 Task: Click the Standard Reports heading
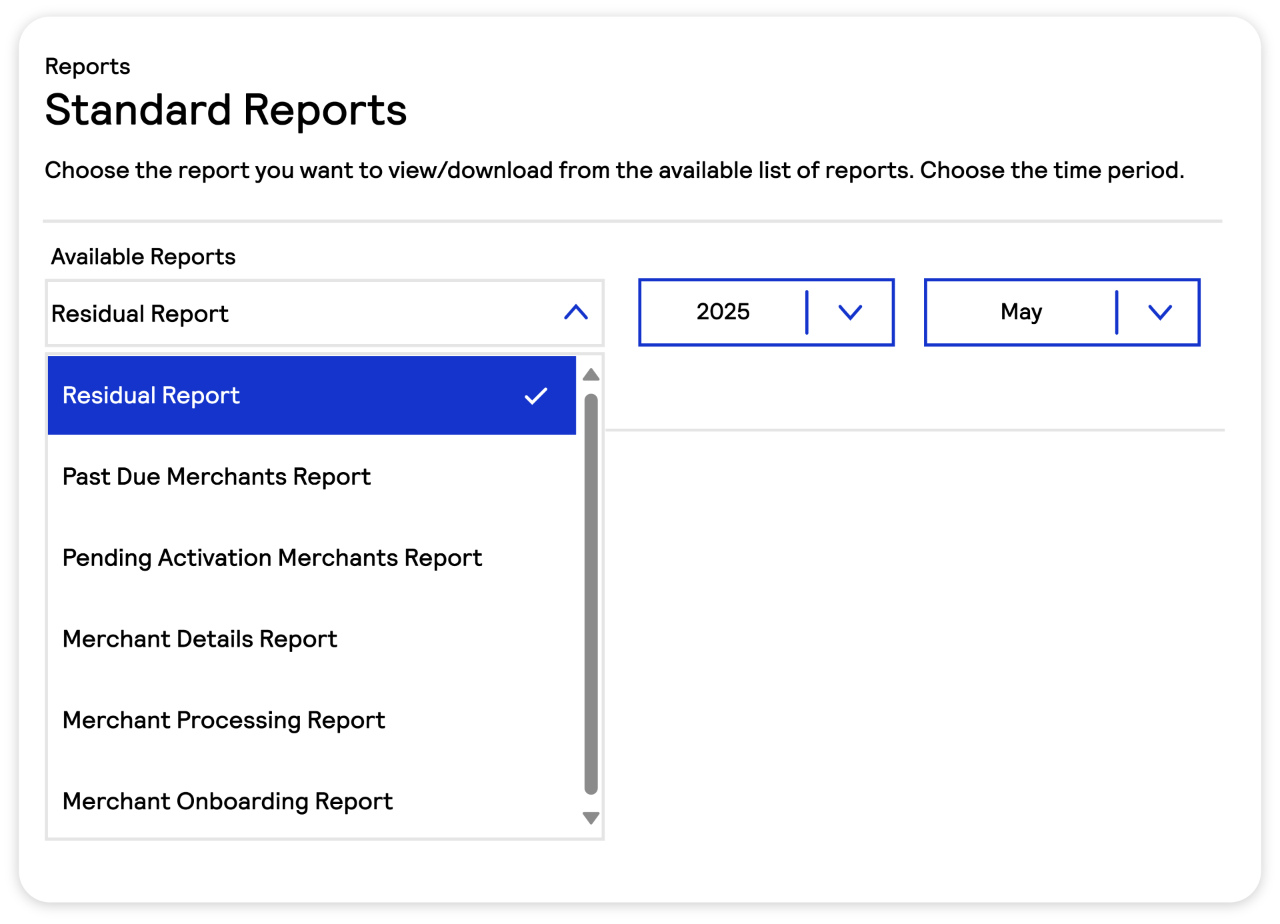pyautogui.click(x=226, y=110)
